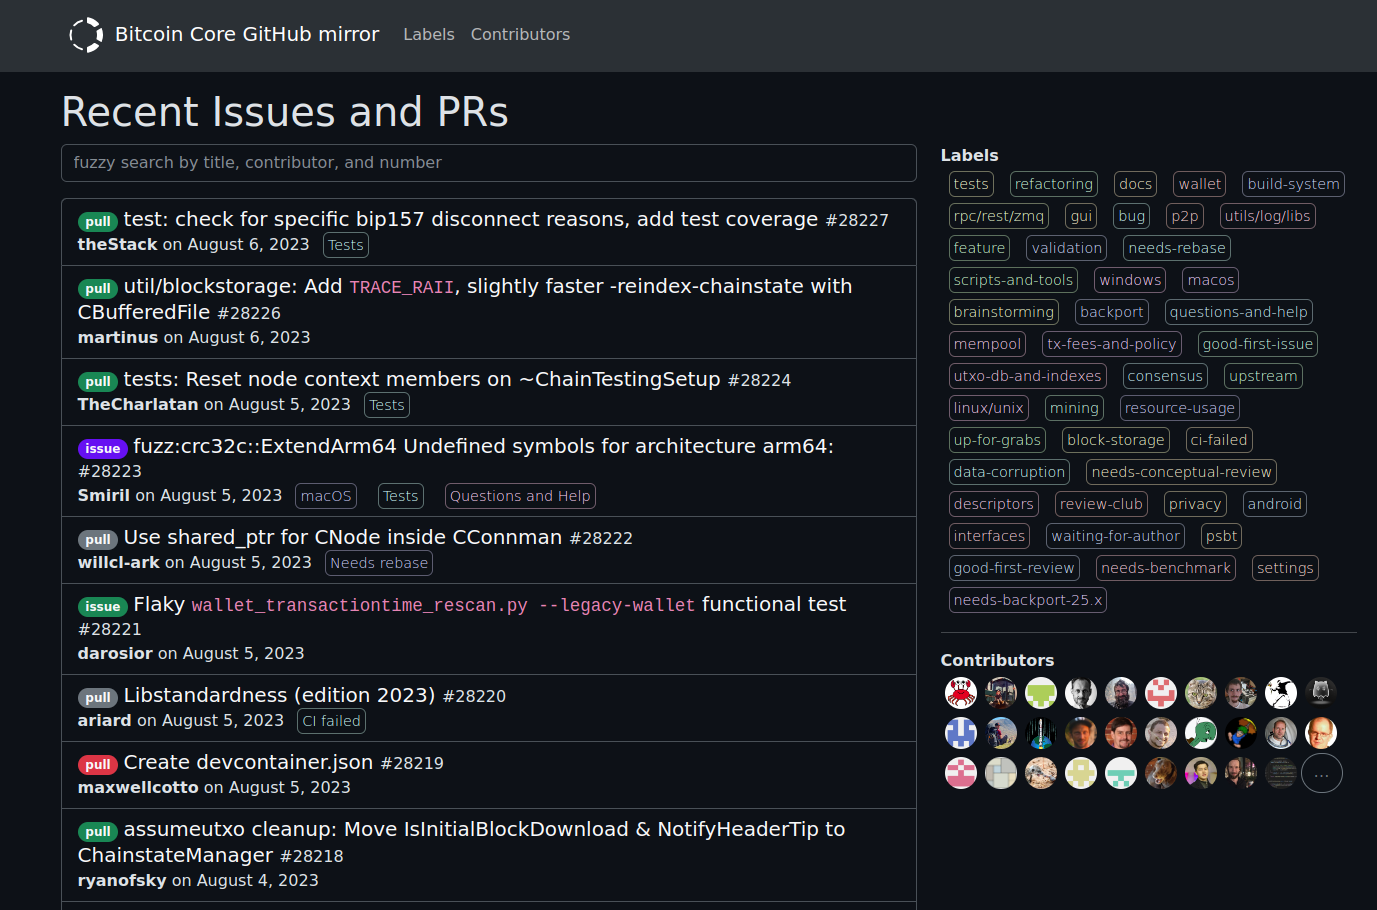
Task: Click the cat avatar in Contributors
Action: 1201,692
